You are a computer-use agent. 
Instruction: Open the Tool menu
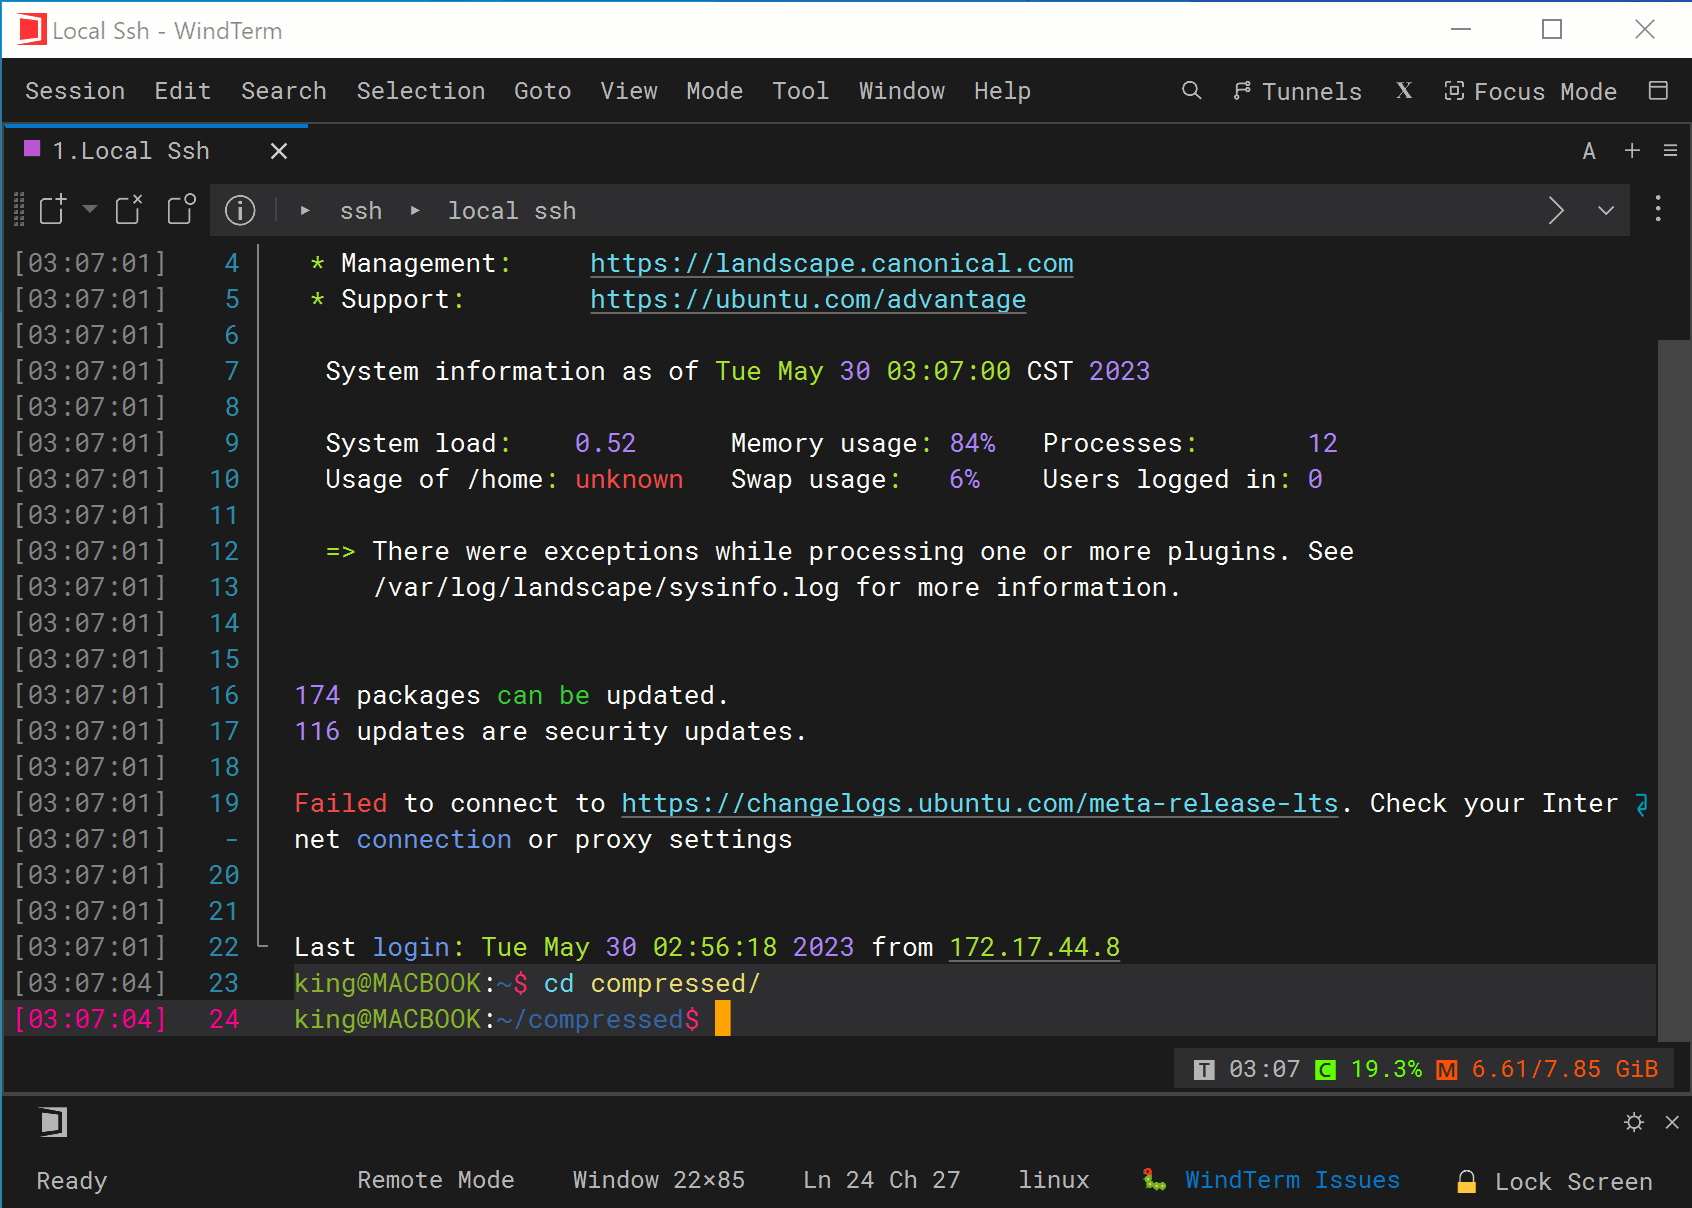[801, 91]
